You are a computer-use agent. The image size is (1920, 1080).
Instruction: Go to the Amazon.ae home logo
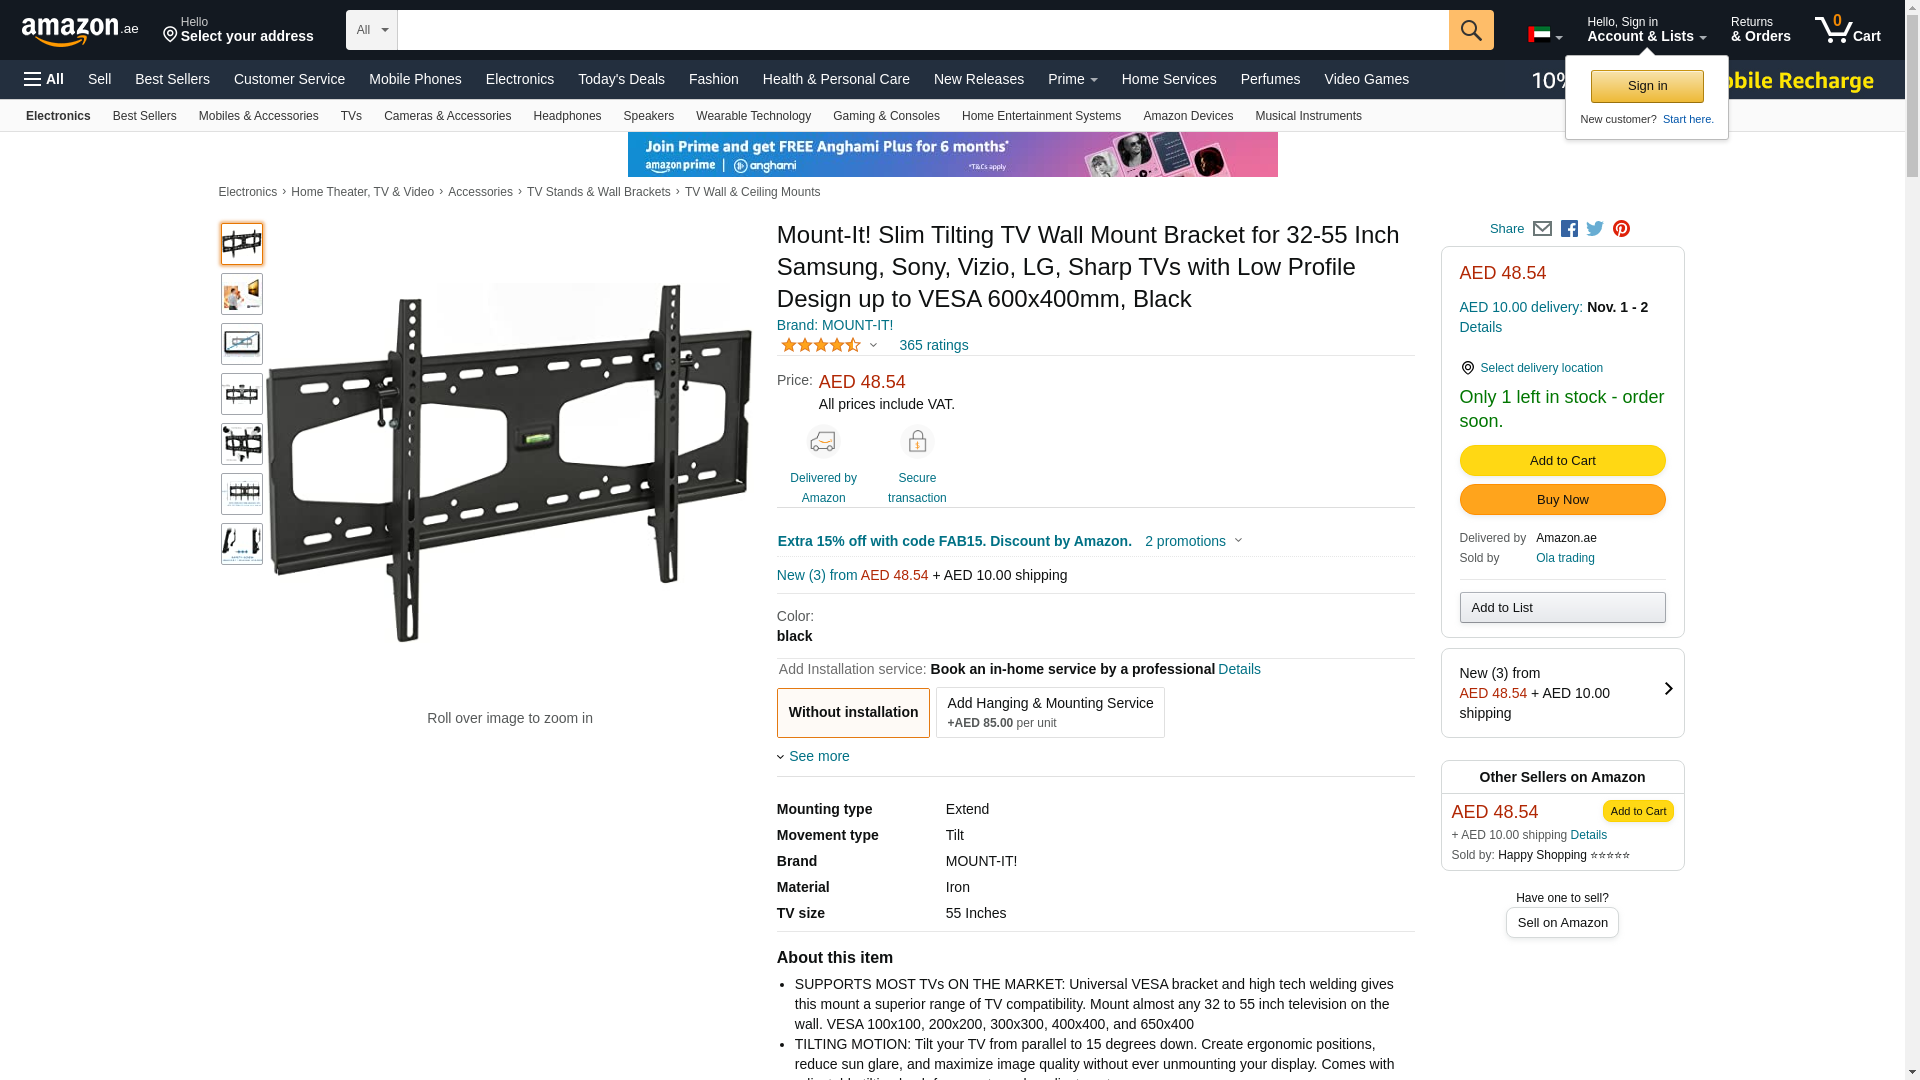(80, 31)
